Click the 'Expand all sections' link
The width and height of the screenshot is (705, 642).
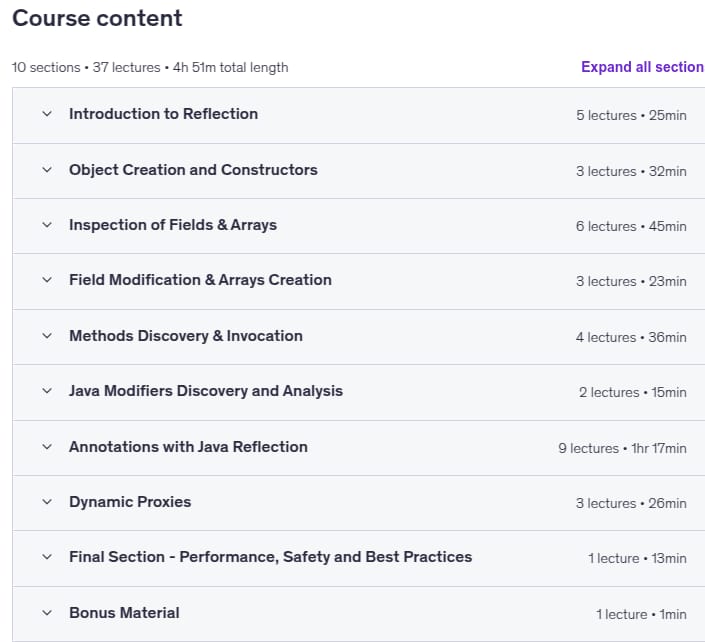coord(643,67)
